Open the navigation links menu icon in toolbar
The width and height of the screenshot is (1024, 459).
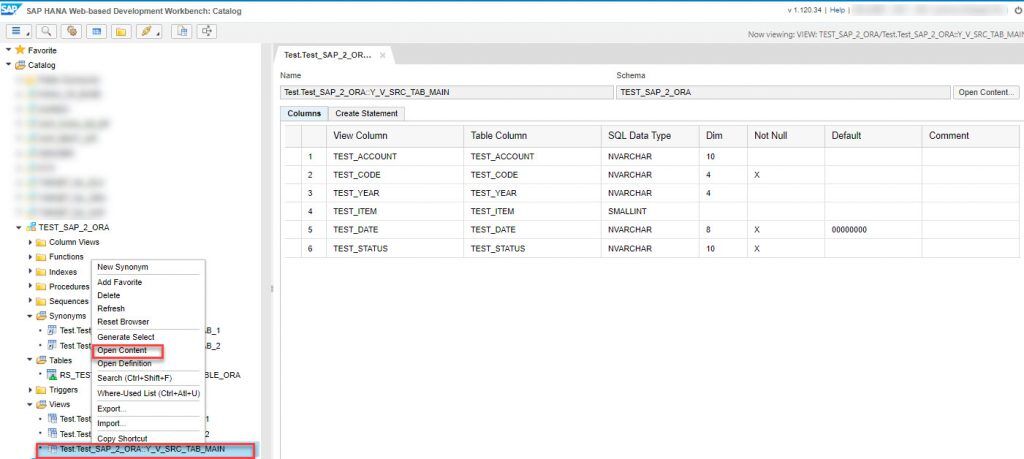click(x=18, y=31)
